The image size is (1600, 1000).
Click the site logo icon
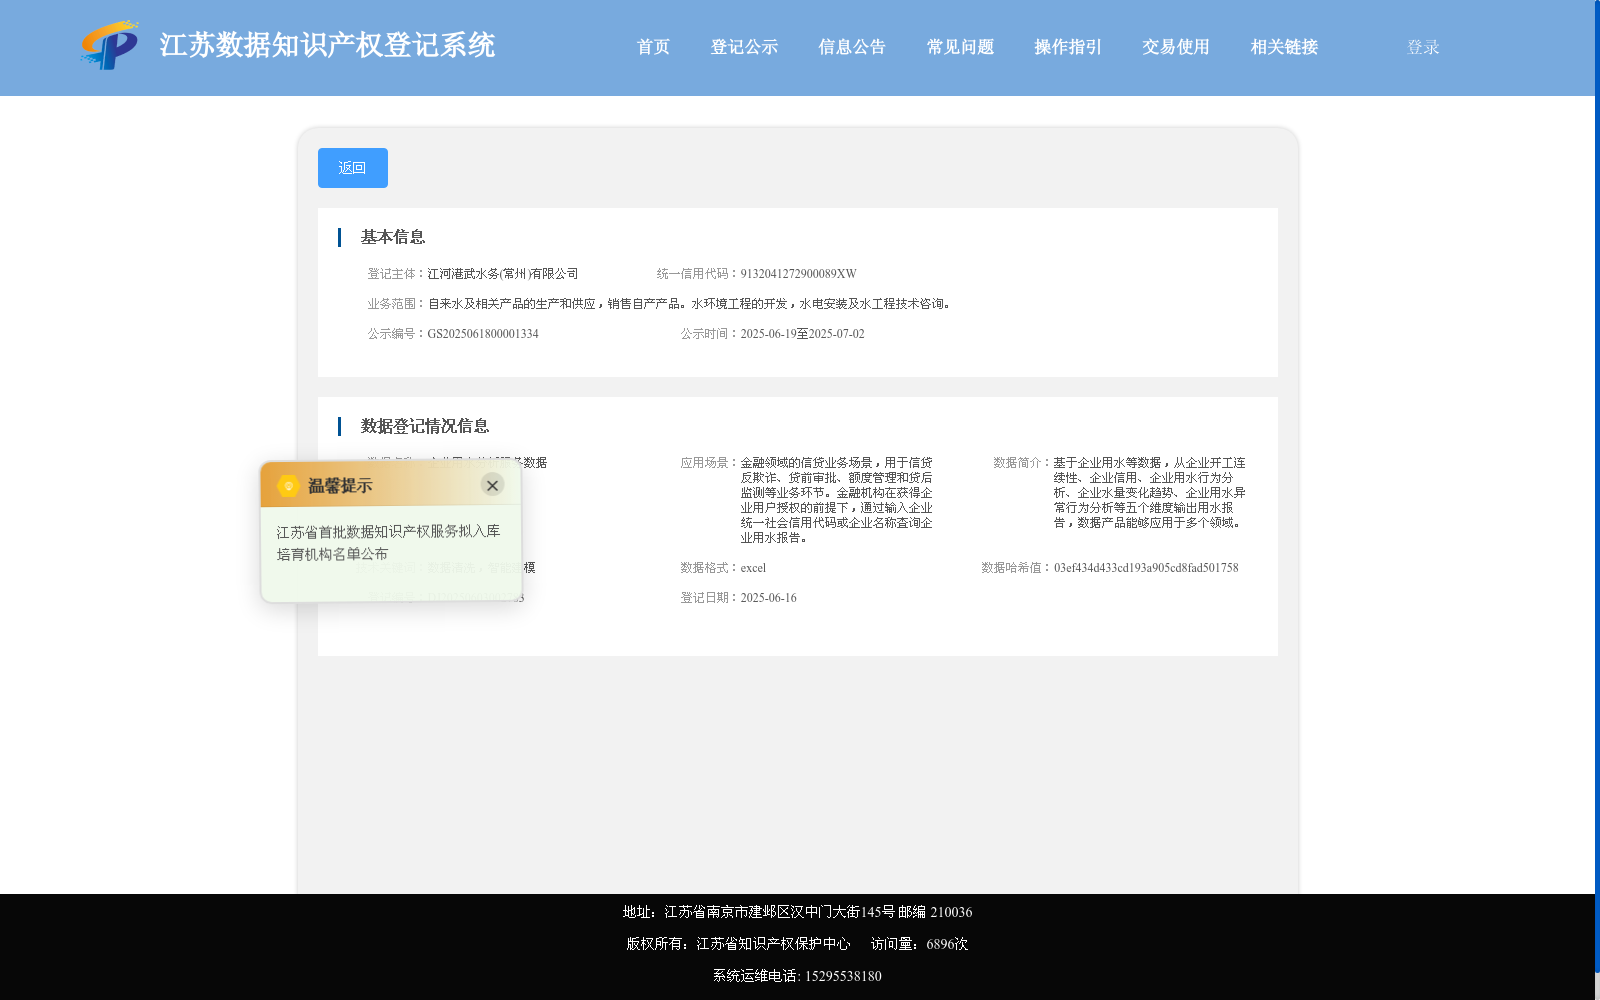tap(110, 45)
